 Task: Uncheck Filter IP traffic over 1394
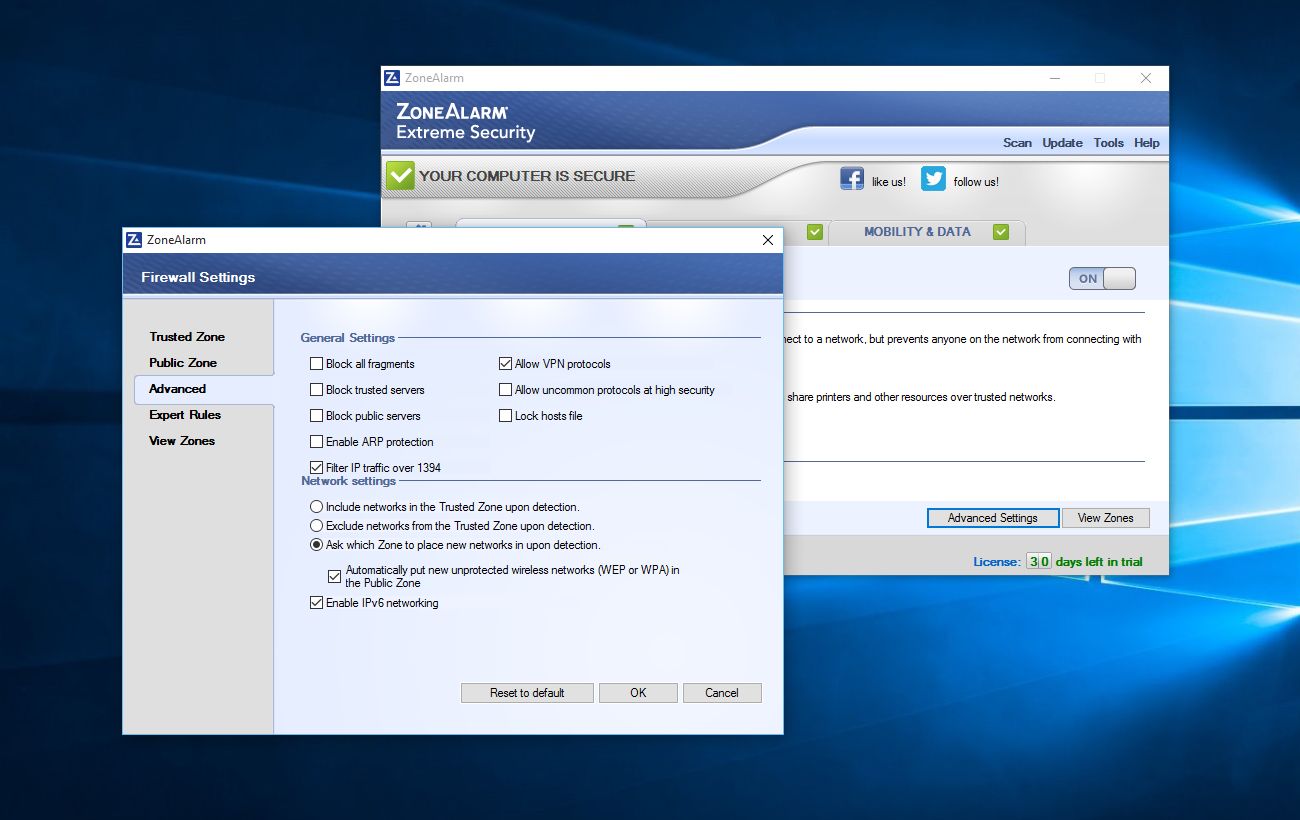point(316,468)
